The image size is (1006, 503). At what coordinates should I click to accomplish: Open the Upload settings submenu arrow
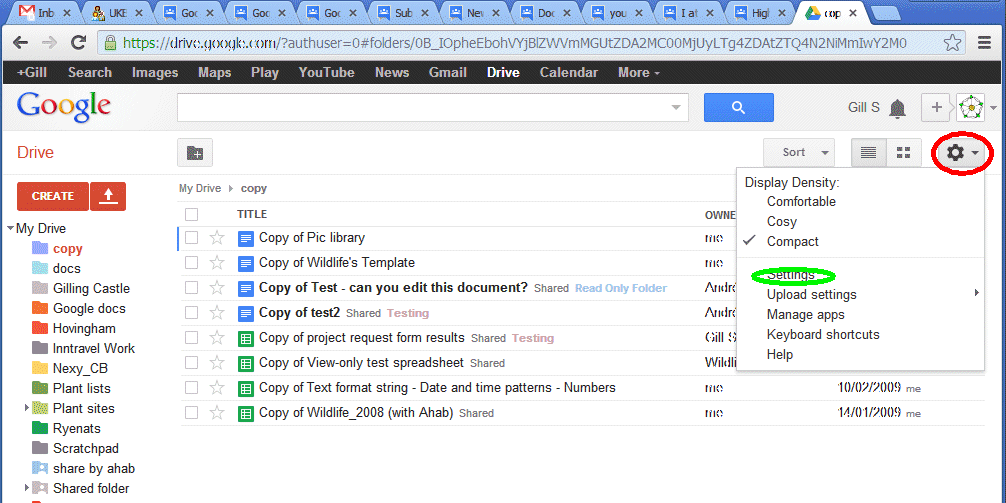click(x=976, y=293)
